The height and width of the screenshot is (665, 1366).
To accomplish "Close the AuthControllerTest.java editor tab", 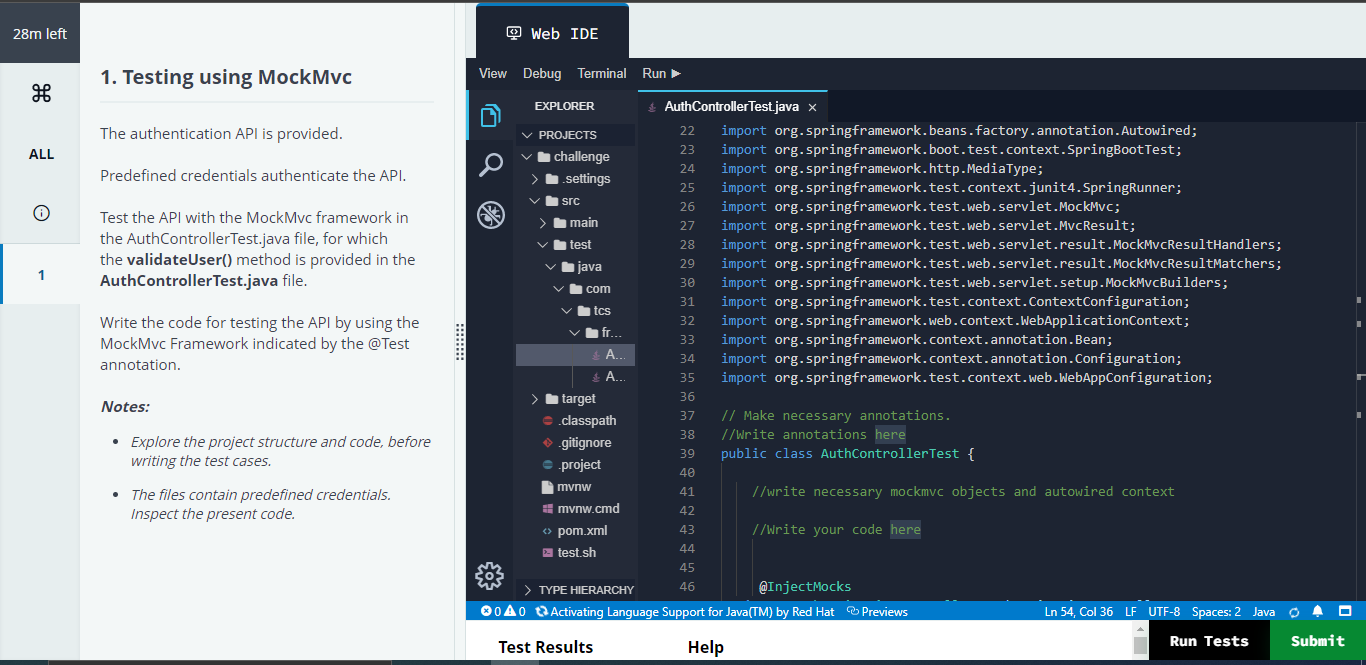I will (x=812, y=107).
